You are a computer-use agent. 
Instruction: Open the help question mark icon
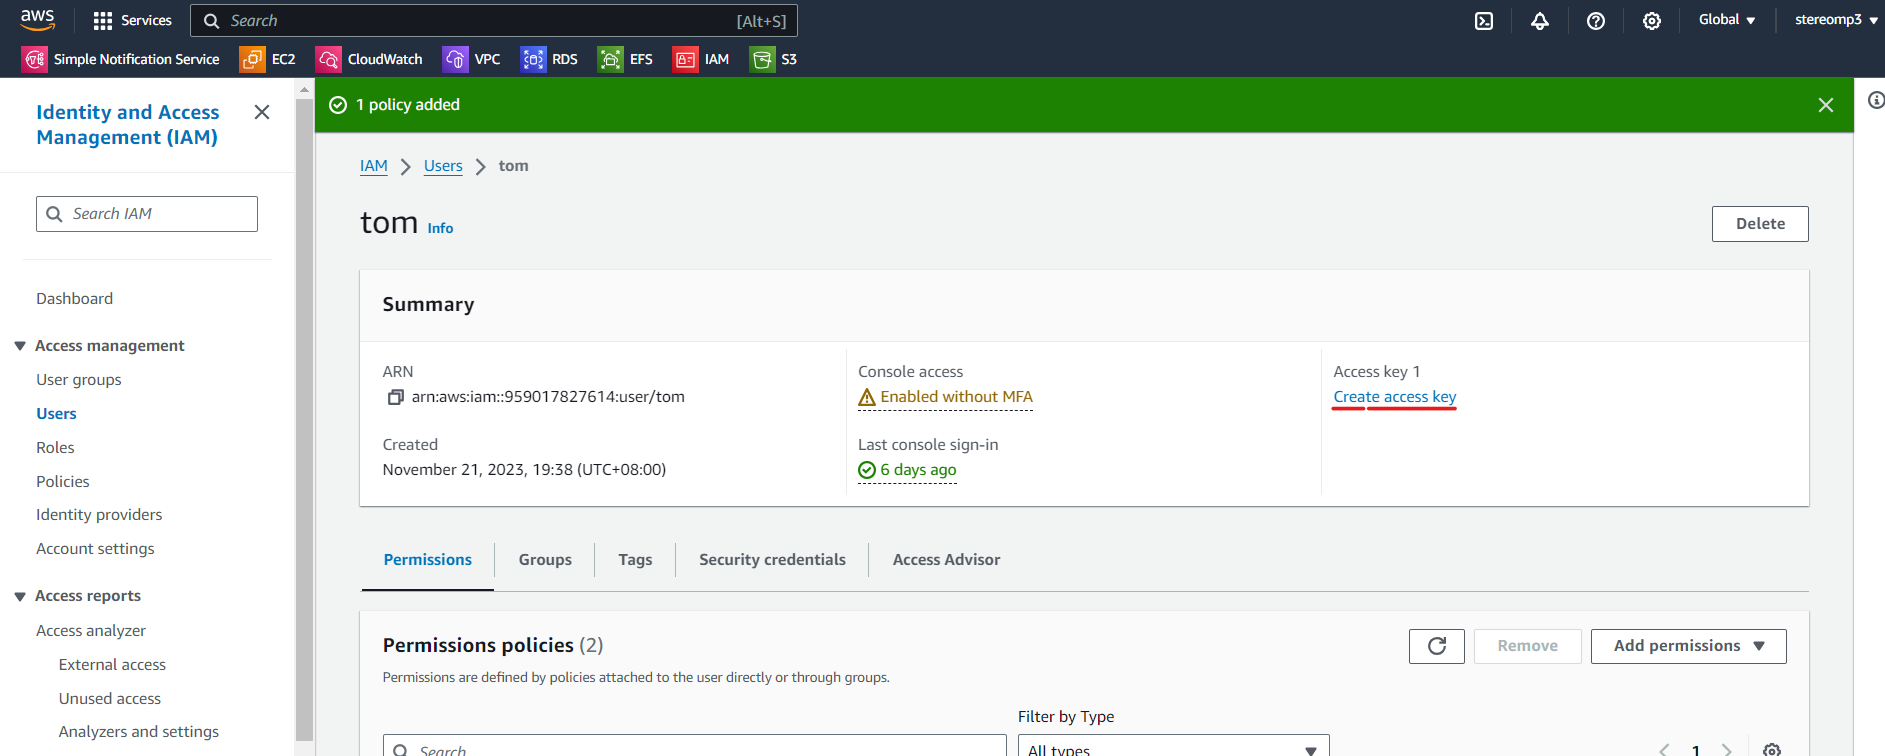click(x=1596, y=21)
